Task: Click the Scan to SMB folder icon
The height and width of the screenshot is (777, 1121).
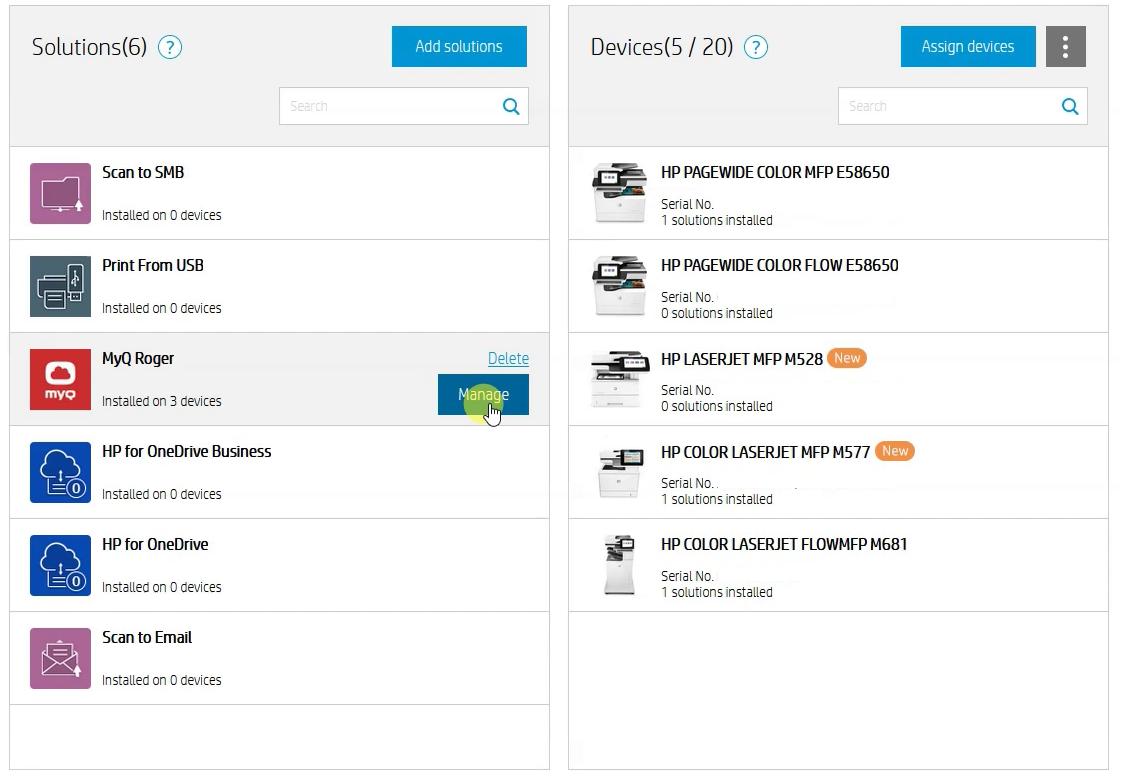Action: (60, 193)
